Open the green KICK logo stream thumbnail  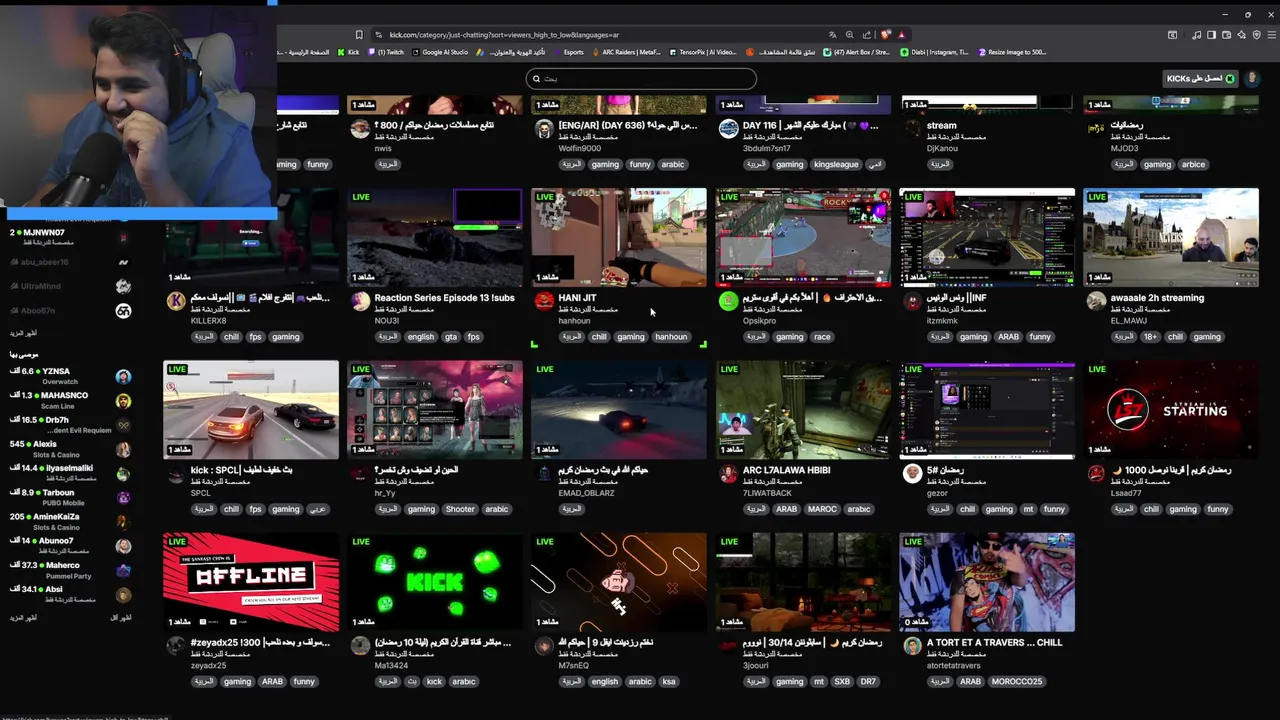435,582
